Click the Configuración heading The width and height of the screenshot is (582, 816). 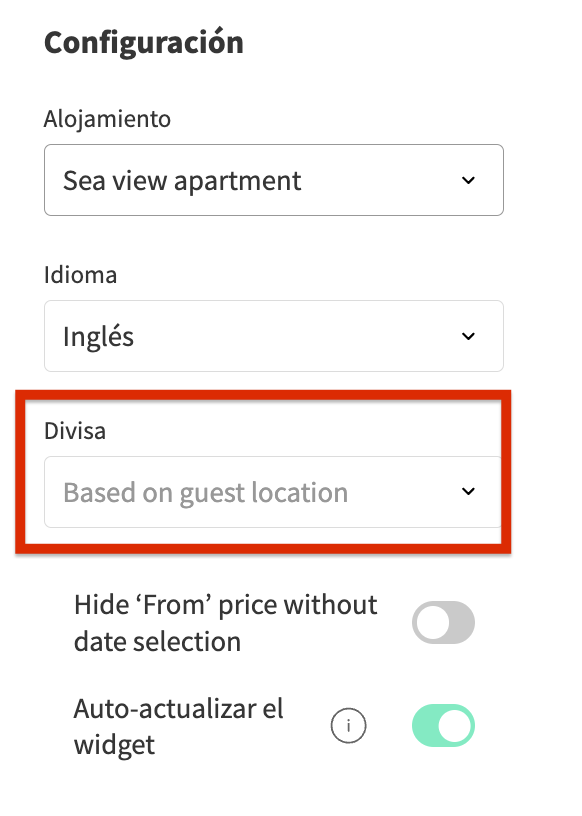144,42
